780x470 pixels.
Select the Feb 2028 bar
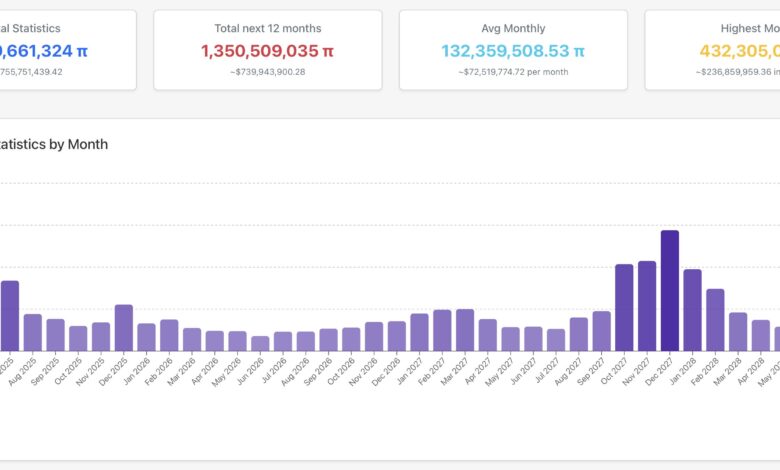(x=715, y=320)
